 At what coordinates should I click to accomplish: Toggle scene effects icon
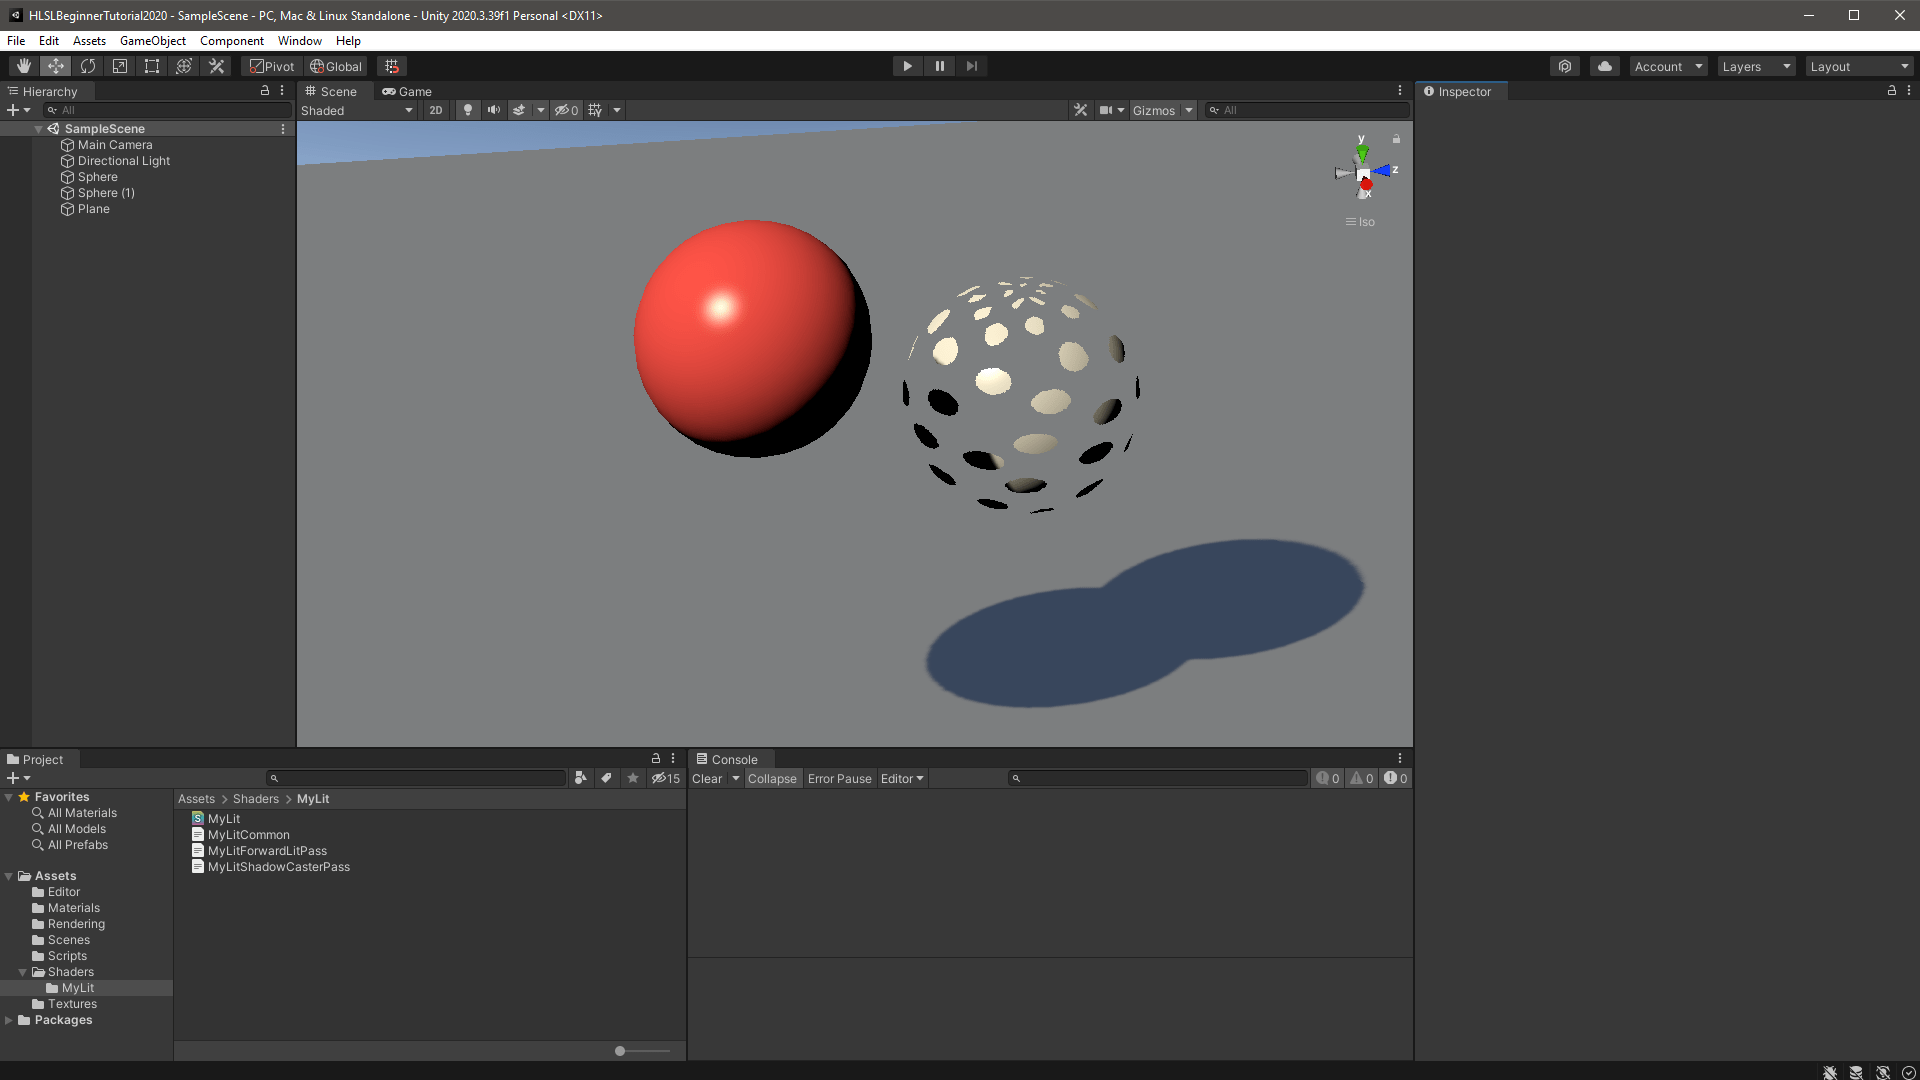point(519,110)
